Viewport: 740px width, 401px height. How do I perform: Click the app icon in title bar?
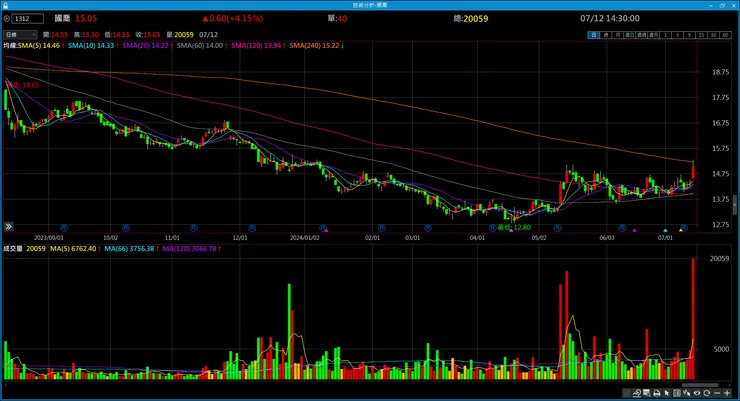click(x=5, y=5)
